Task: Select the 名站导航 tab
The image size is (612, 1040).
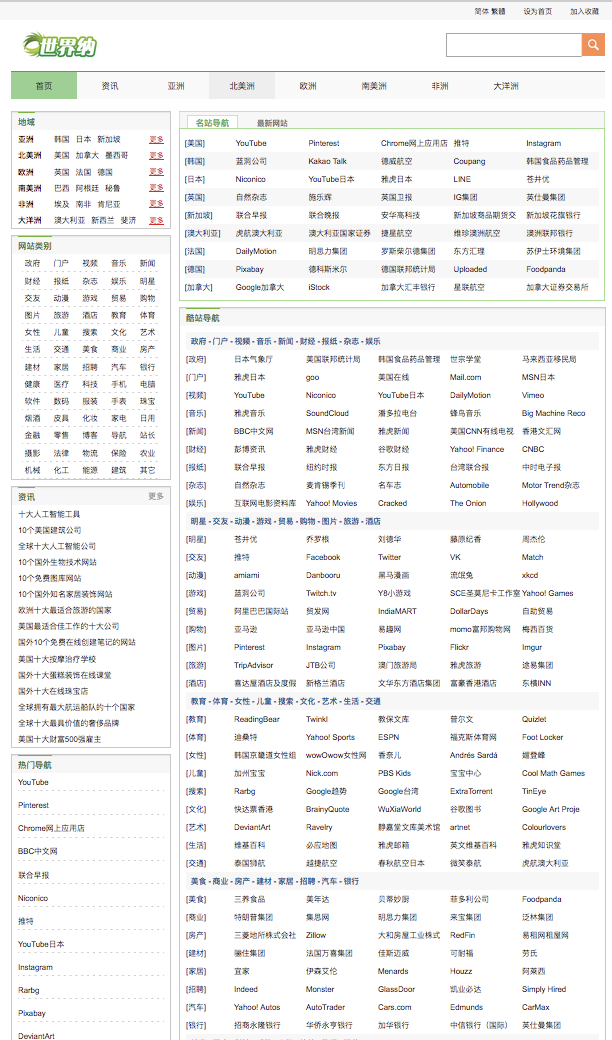Action: click(212, 123)
